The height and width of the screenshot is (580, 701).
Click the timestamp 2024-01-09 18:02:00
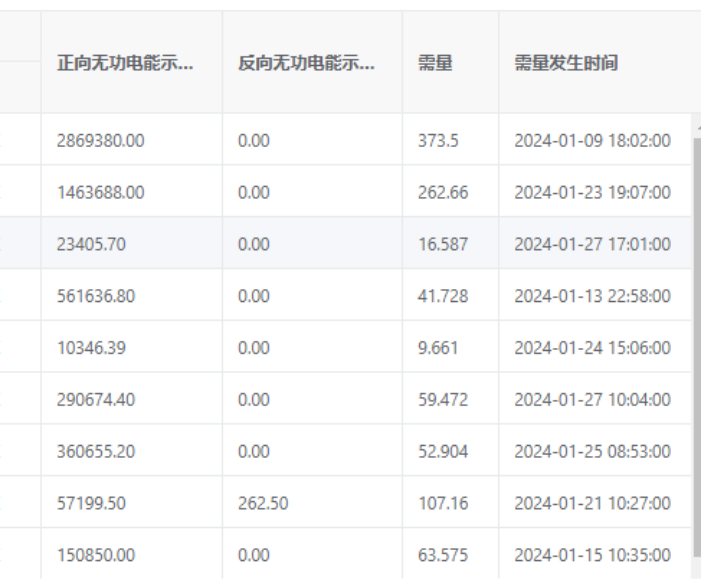pyautogui.click(x=592, y=141)
